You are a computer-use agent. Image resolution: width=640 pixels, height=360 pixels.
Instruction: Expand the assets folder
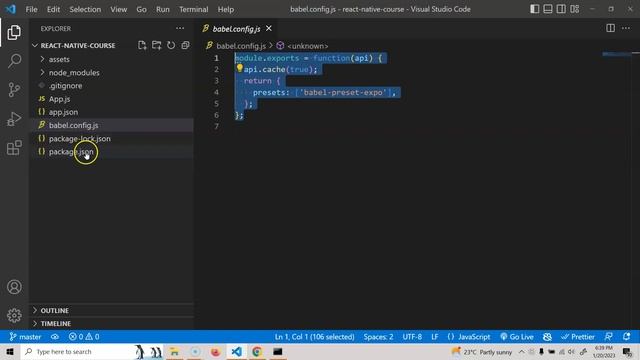[59, 59]
